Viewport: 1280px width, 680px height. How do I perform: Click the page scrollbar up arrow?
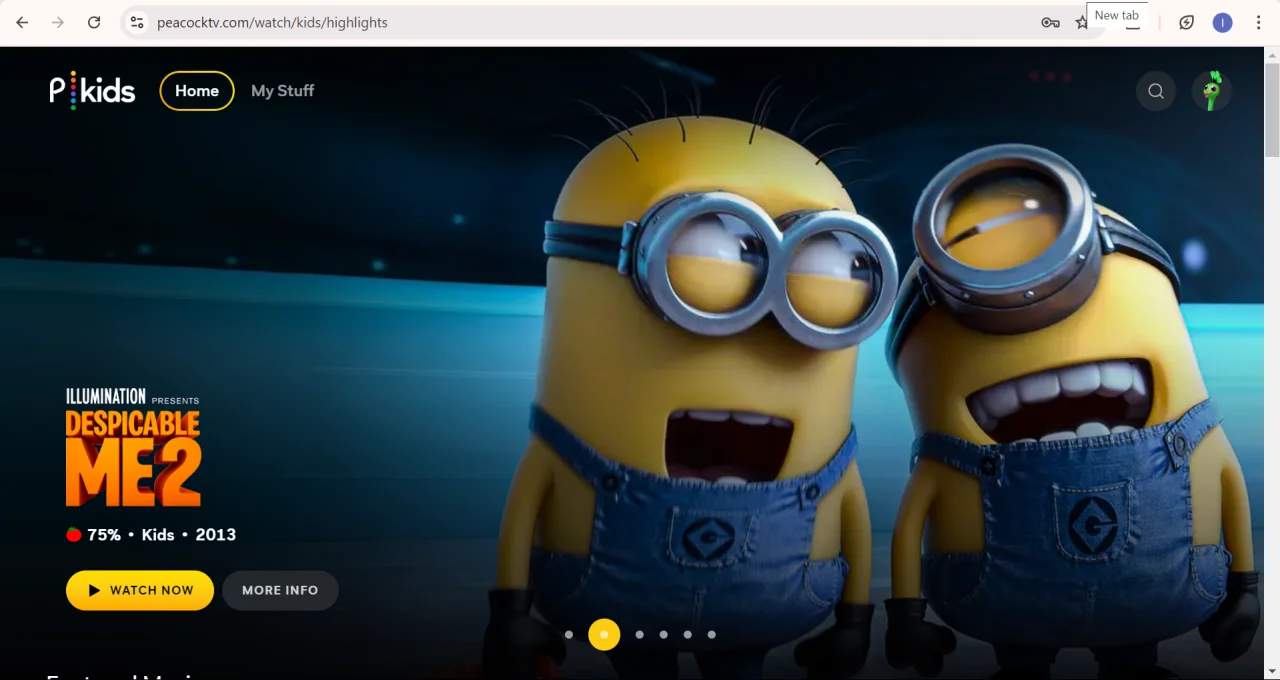tap(1272, 56)
